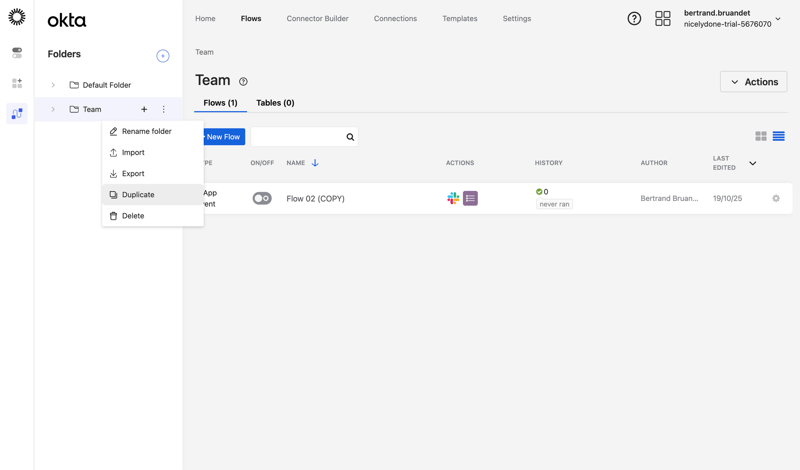This screenshot has width=800, height=470.
Task: Choose Delete from context menu
Action: [153, 216]
